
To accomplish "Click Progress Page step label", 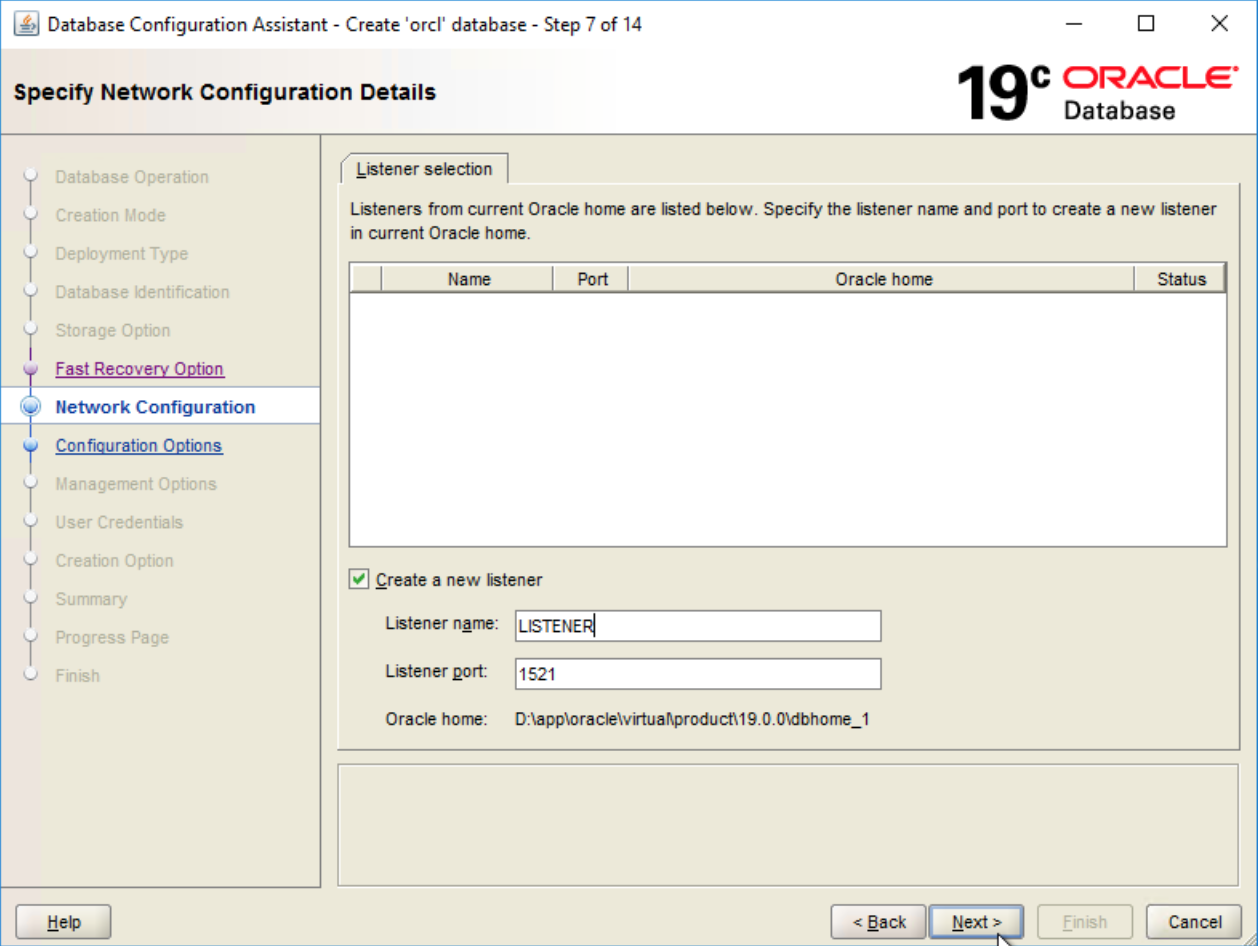I will (x=112, y=637).
